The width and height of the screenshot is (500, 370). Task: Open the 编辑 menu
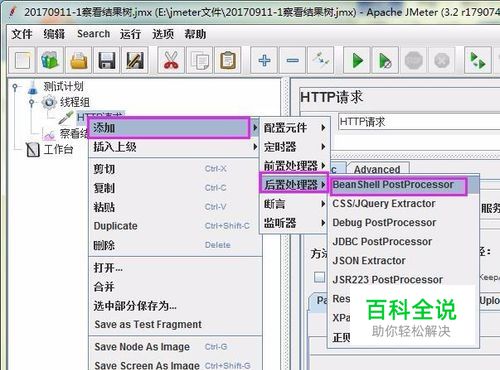pyautogui.click(x=54, y=34)
